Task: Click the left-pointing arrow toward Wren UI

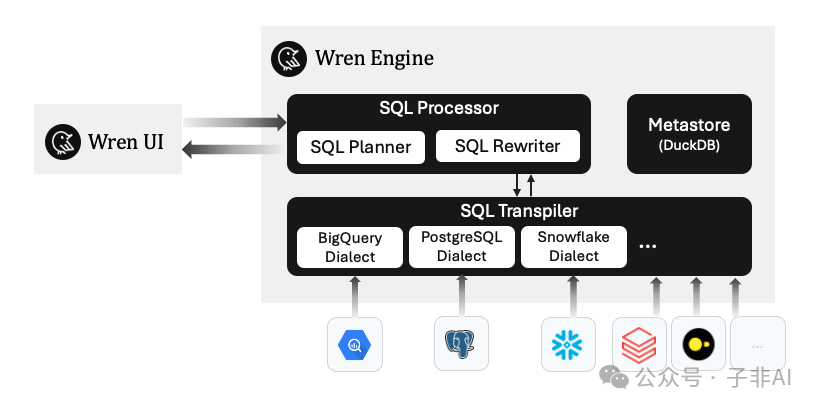Action: [x=235, y=150]
